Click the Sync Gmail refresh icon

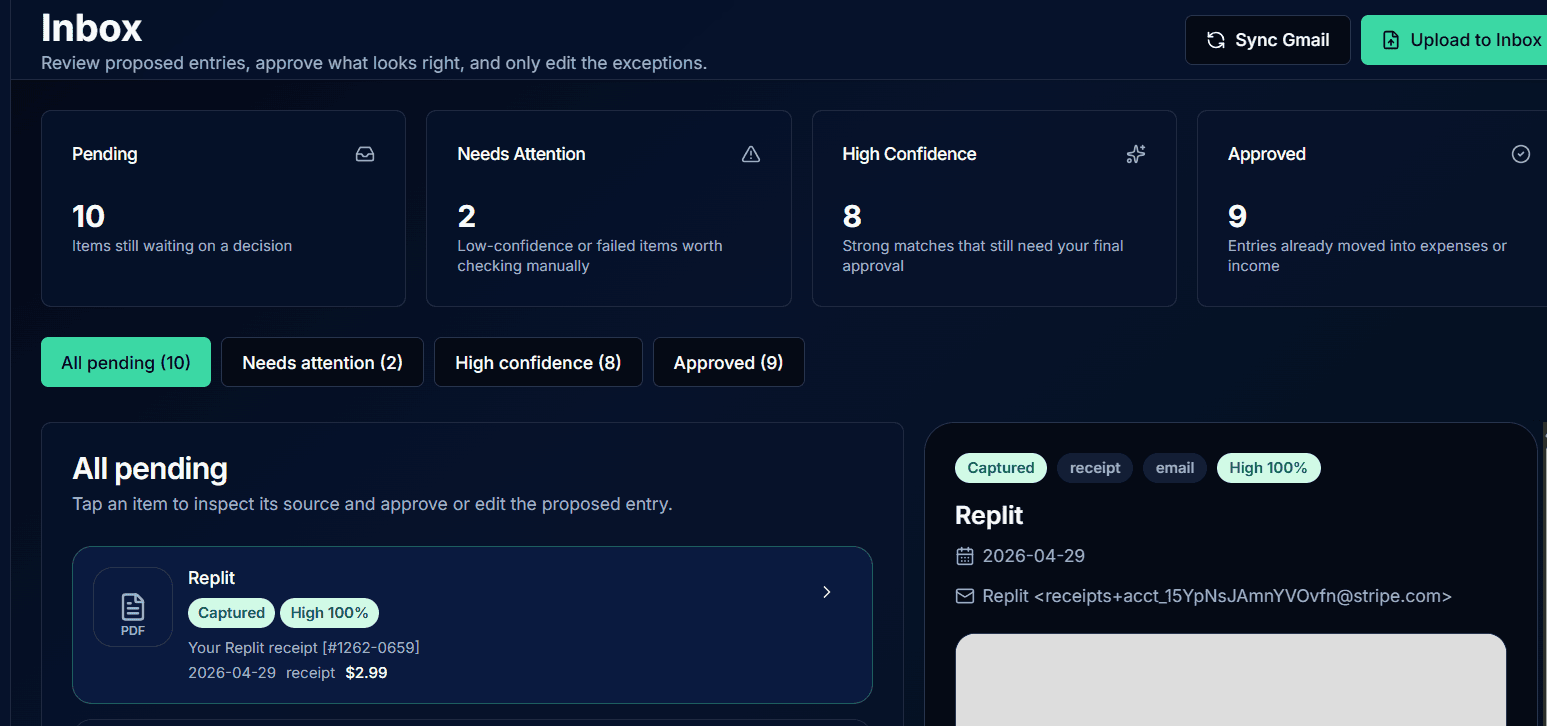[1216, 40]
